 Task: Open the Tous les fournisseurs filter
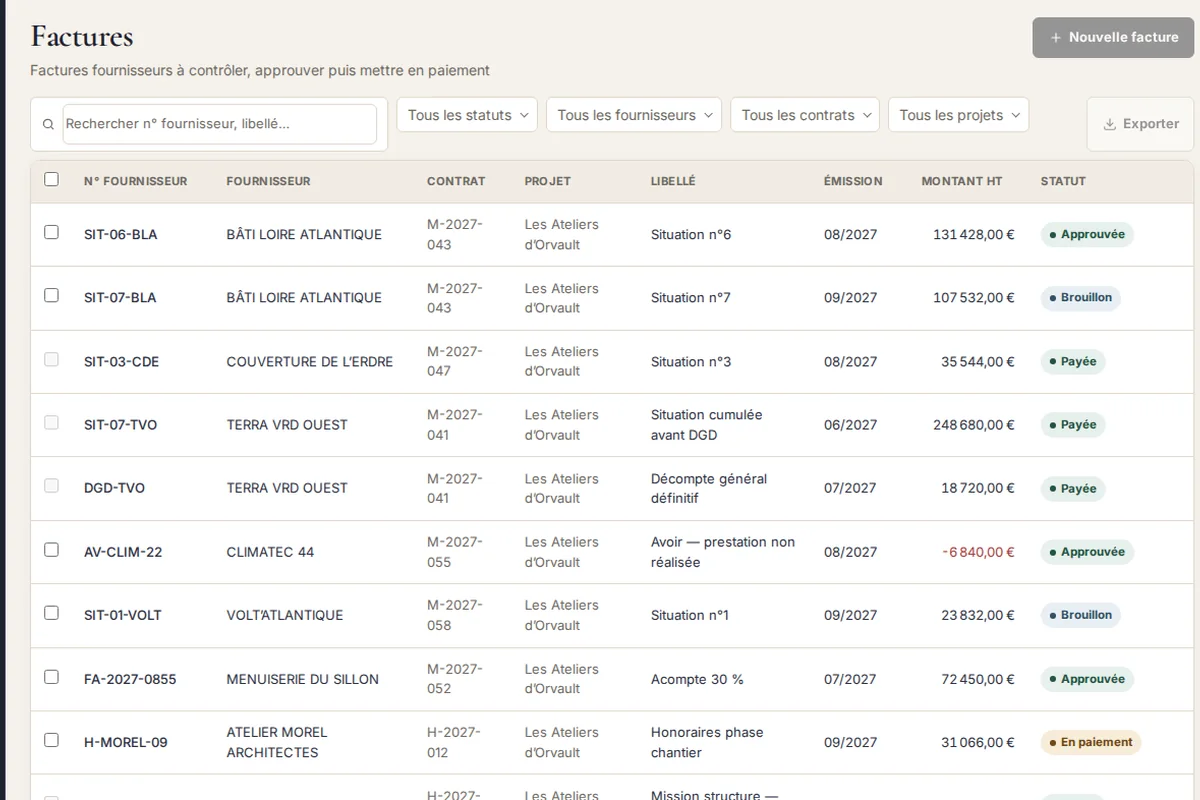[634, 115]
